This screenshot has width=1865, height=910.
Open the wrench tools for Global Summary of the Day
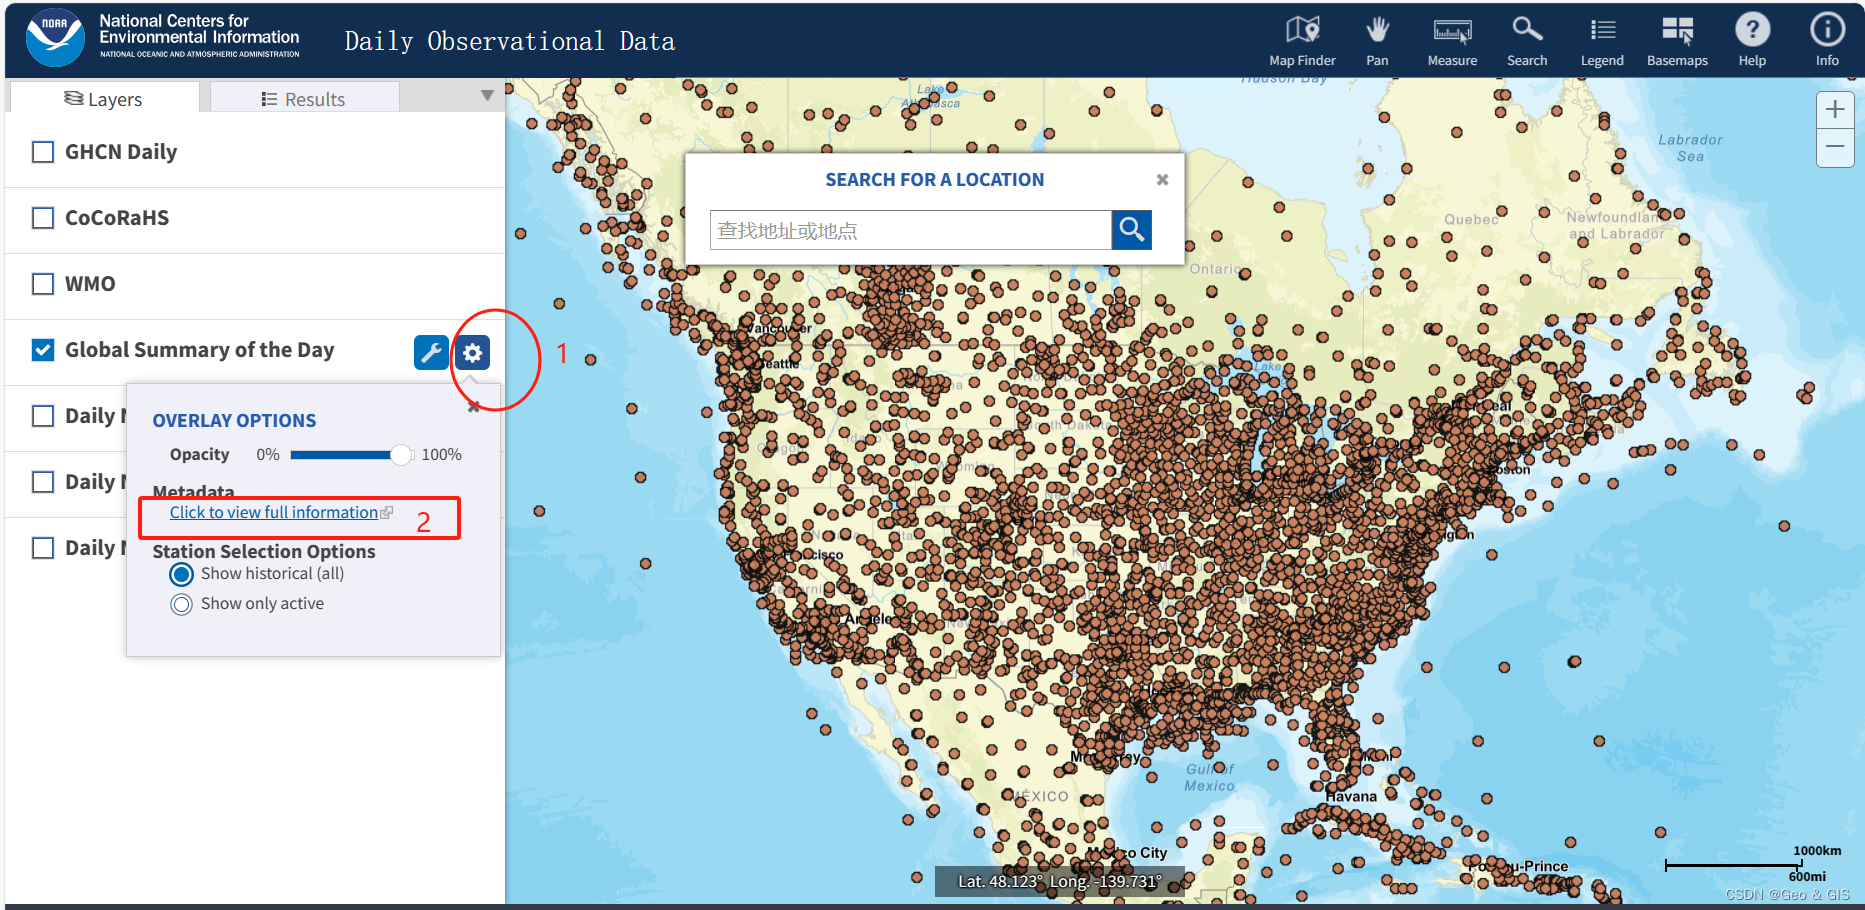pos(431,352)
